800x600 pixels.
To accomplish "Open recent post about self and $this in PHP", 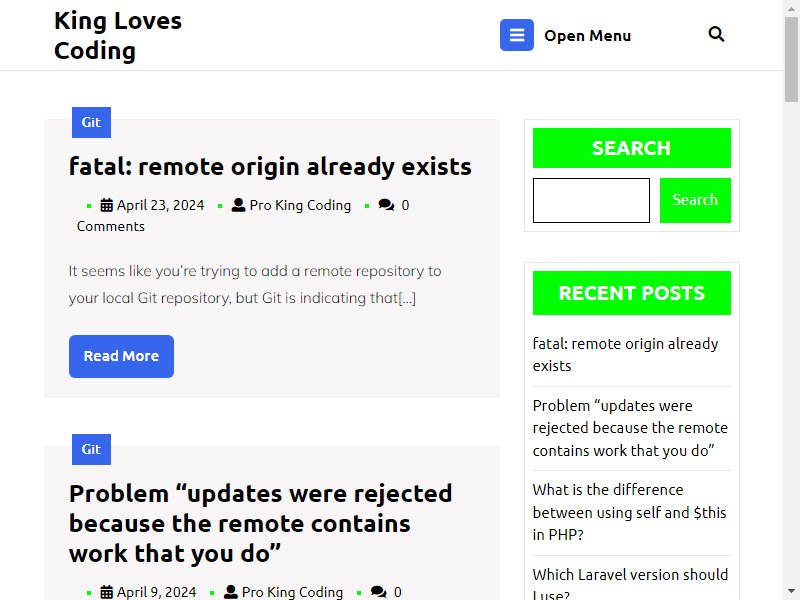I will coord(629,512).
